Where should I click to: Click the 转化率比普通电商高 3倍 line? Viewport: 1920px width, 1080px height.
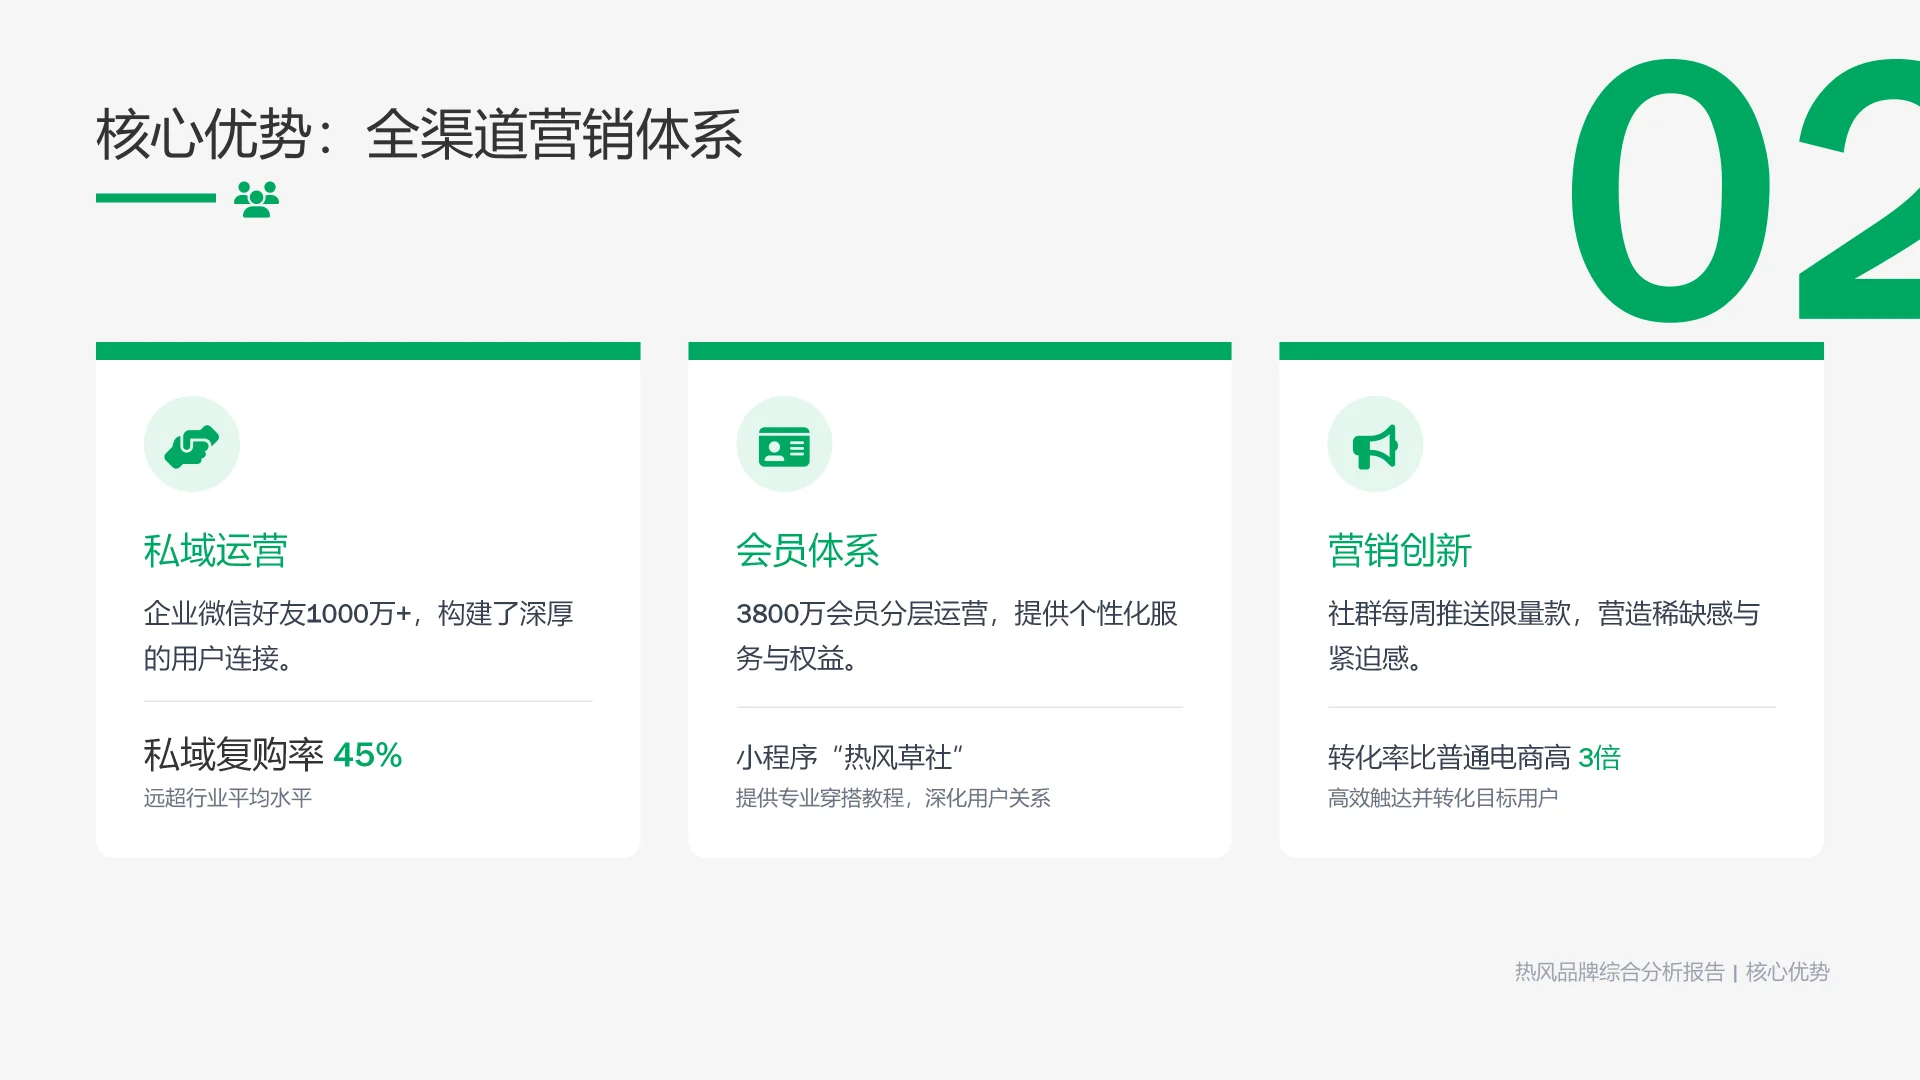pyautogui.click(x=1474, y=758)
